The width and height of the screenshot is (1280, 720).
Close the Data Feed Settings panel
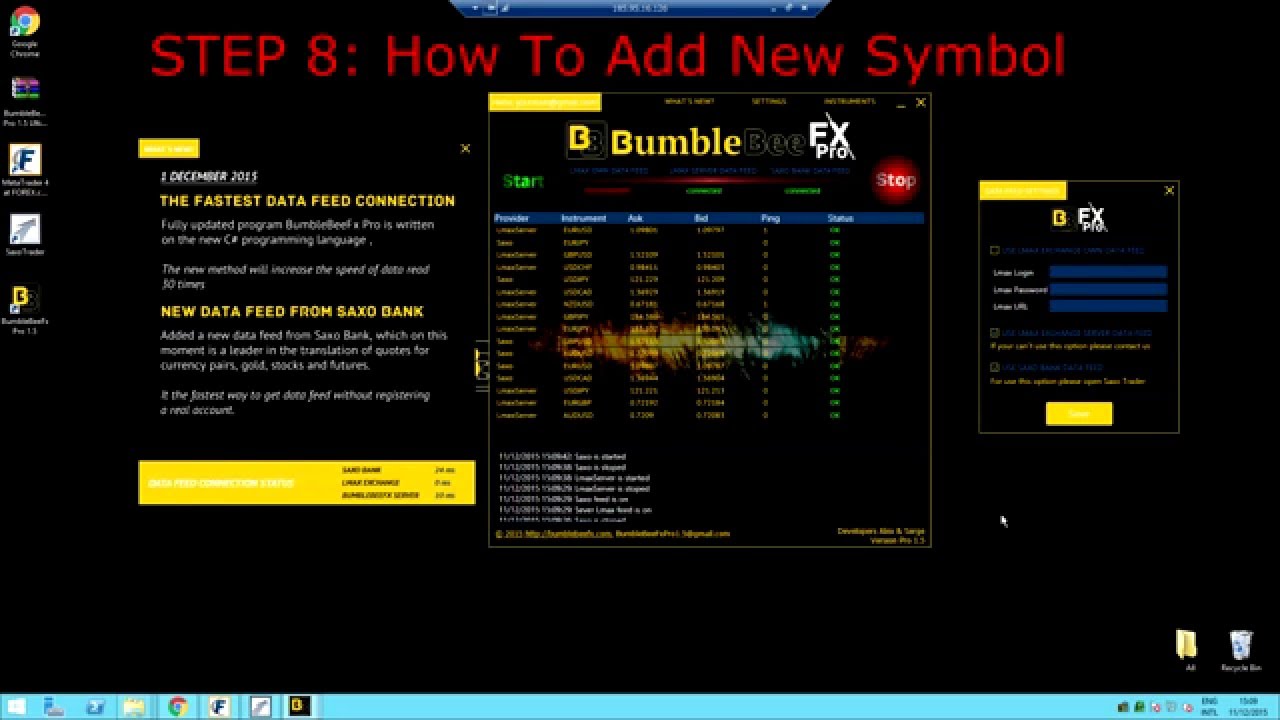pyautogui.click(x=1169, y=190)
